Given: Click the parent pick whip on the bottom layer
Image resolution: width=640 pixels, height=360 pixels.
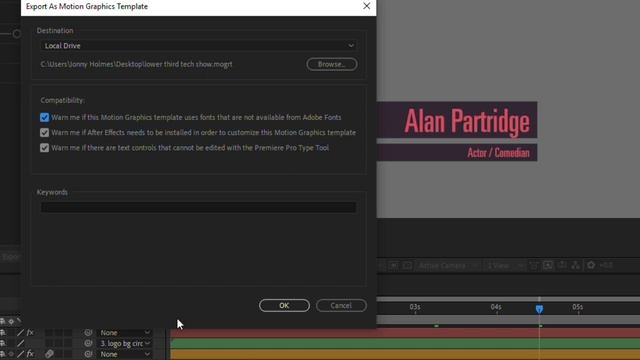Looking at the screenshot, I should click(88, 354).
